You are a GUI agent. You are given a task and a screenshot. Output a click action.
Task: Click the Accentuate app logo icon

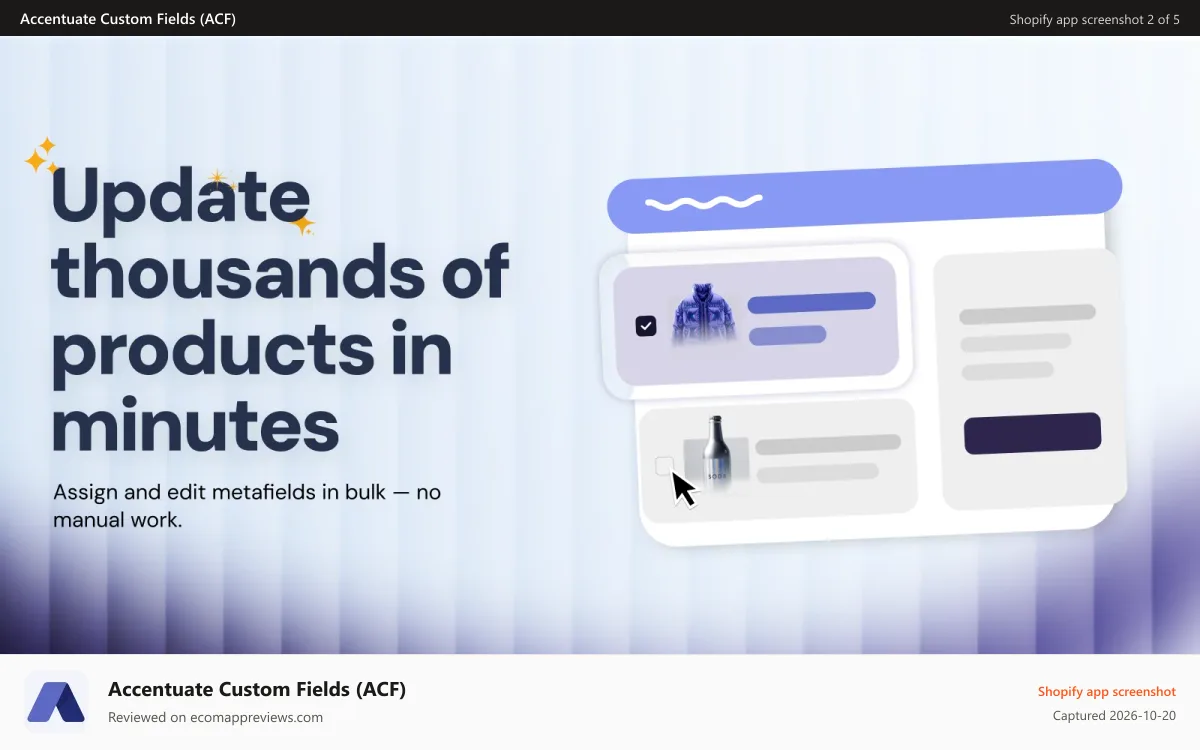coord(57,702)
